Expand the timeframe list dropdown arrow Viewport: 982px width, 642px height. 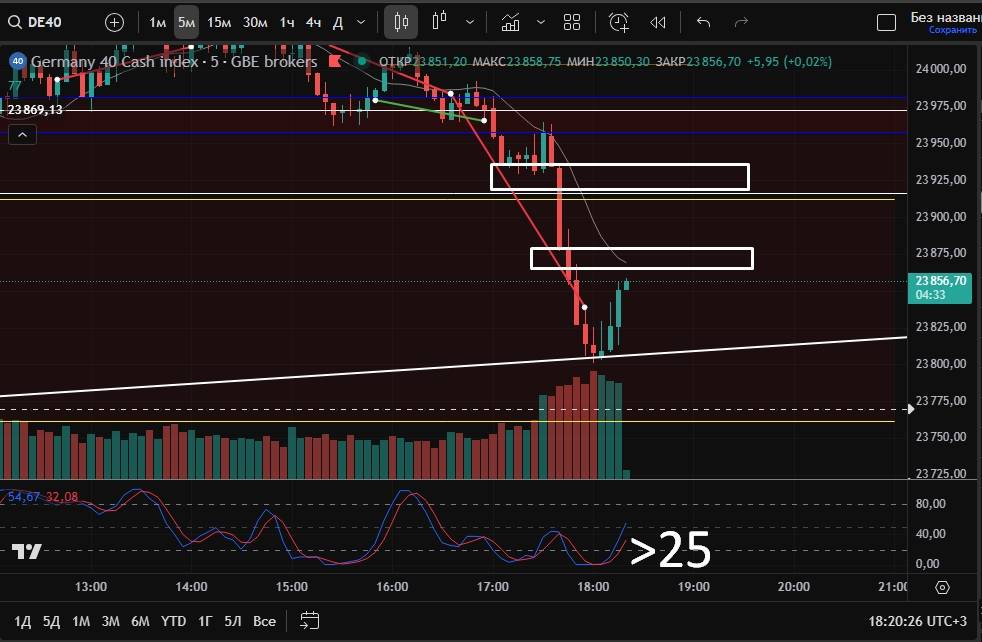click(361, 22)
